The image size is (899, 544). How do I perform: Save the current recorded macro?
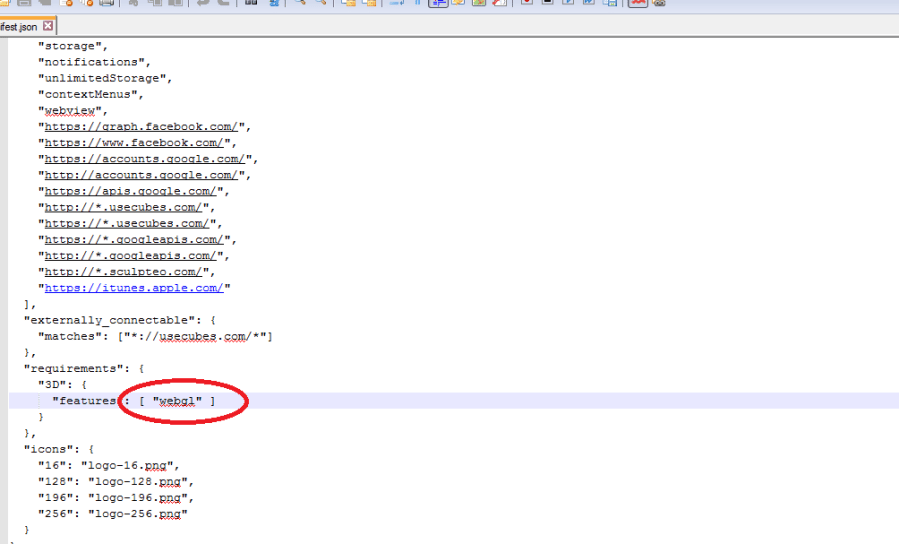610,4
